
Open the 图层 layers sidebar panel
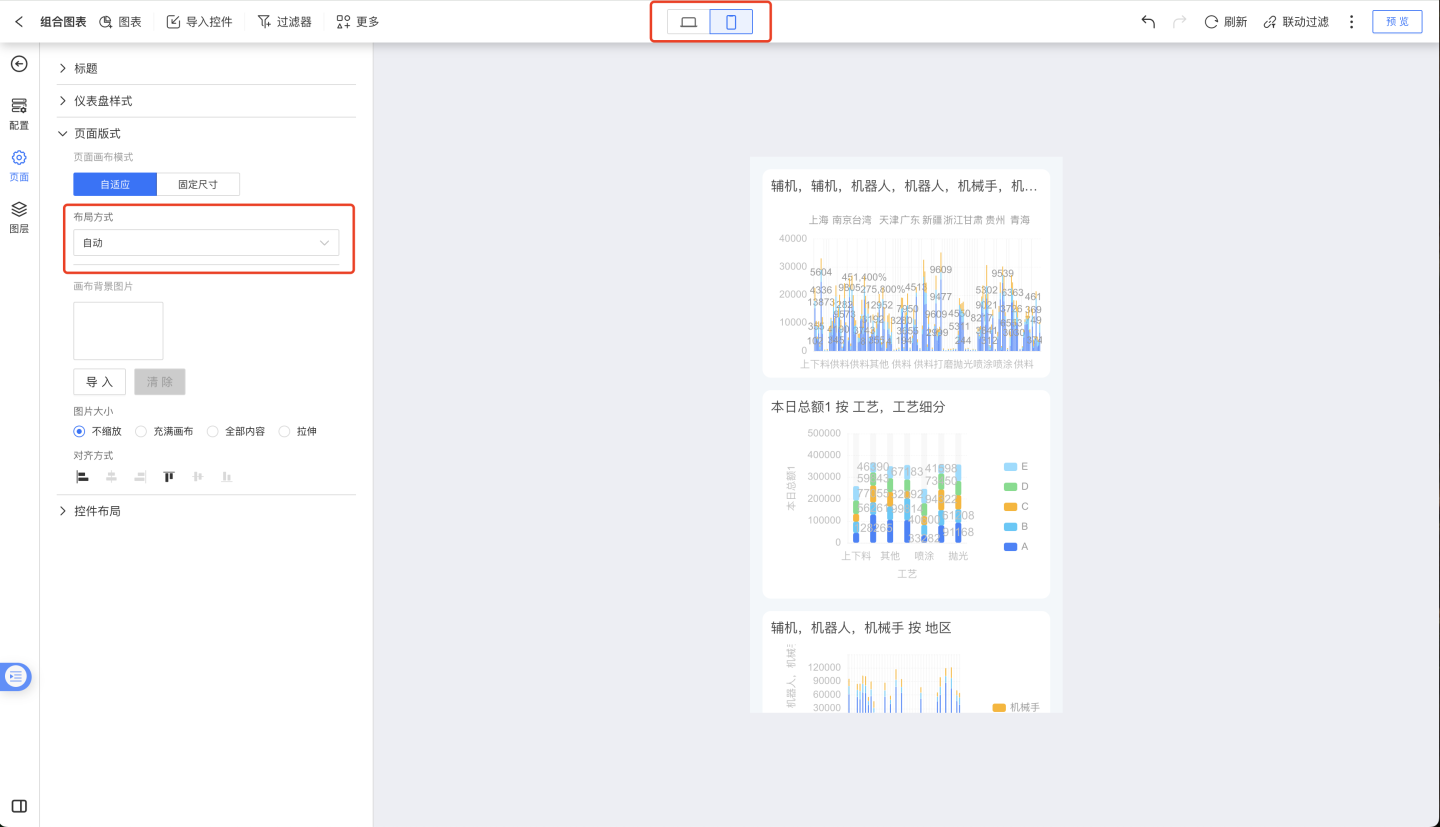[19, 216]
